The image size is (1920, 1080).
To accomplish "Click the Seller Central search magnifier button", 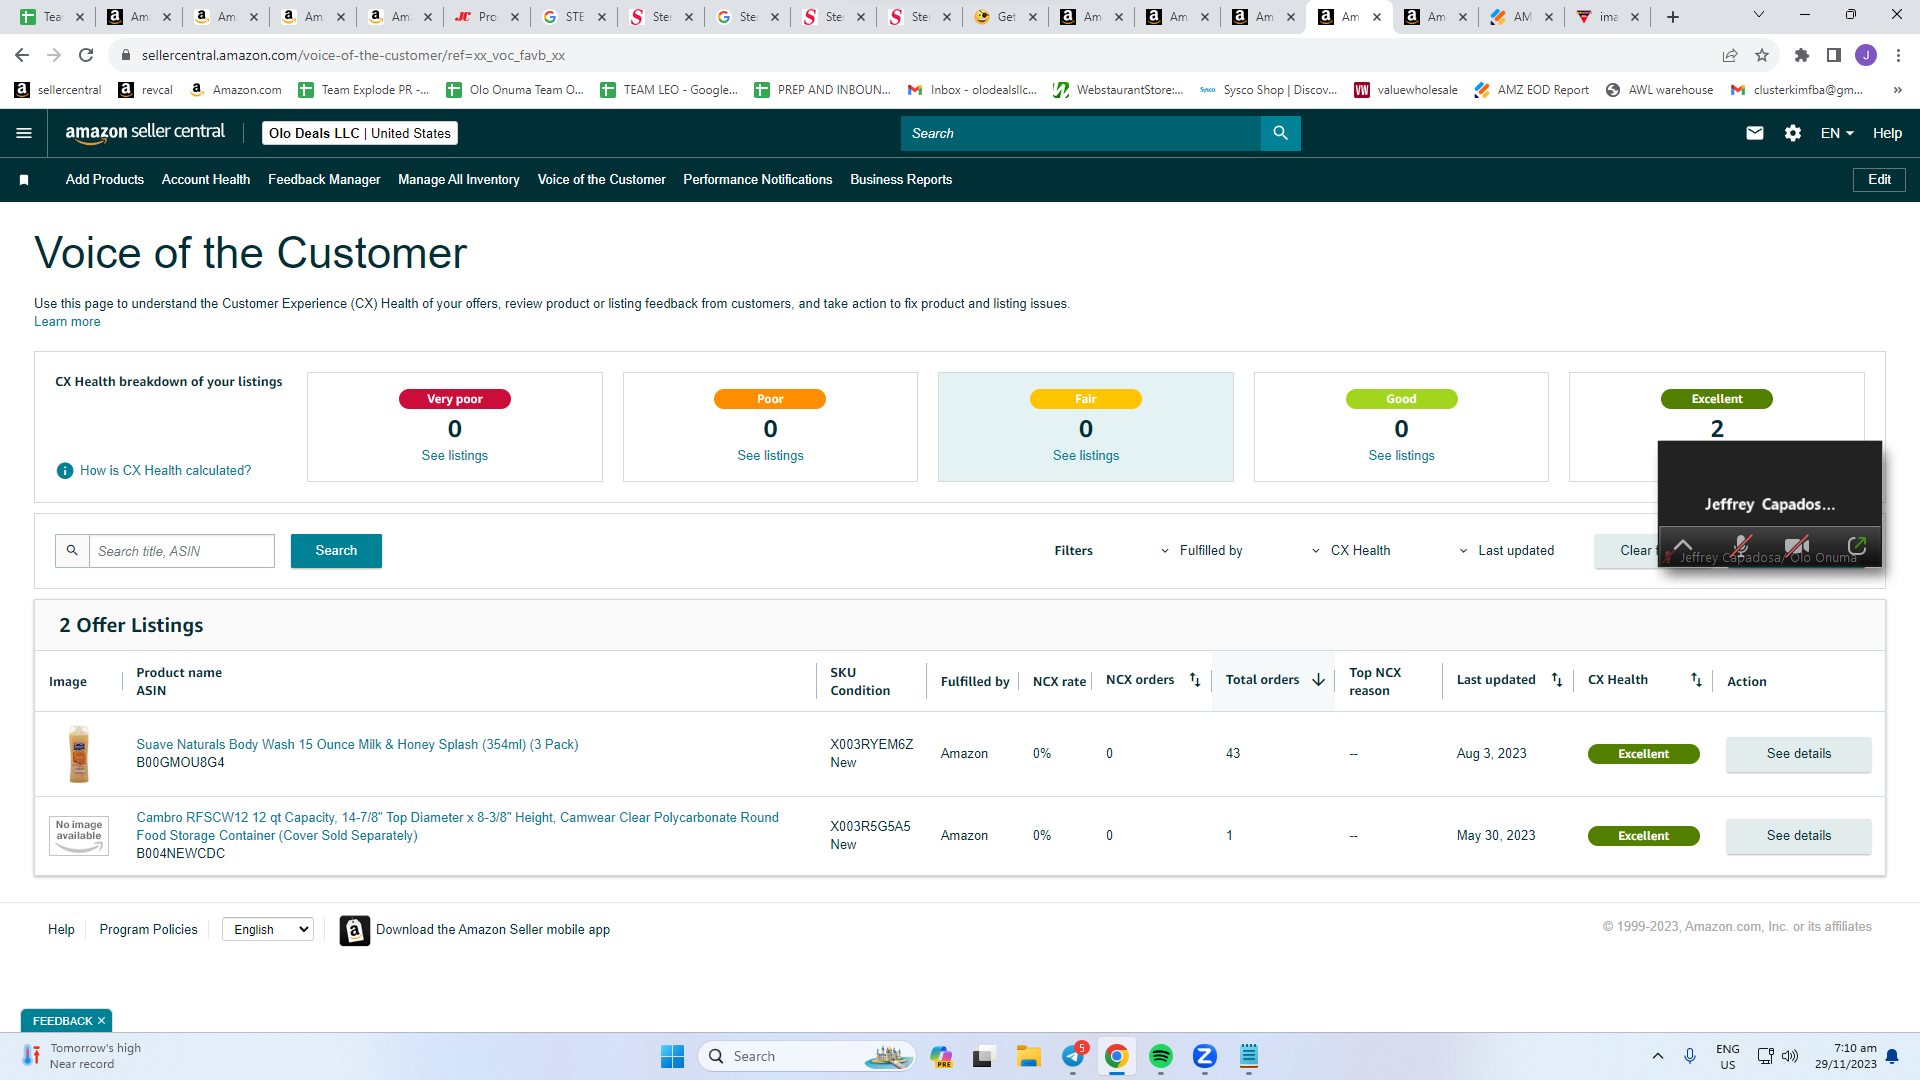I will point(1280,133).
